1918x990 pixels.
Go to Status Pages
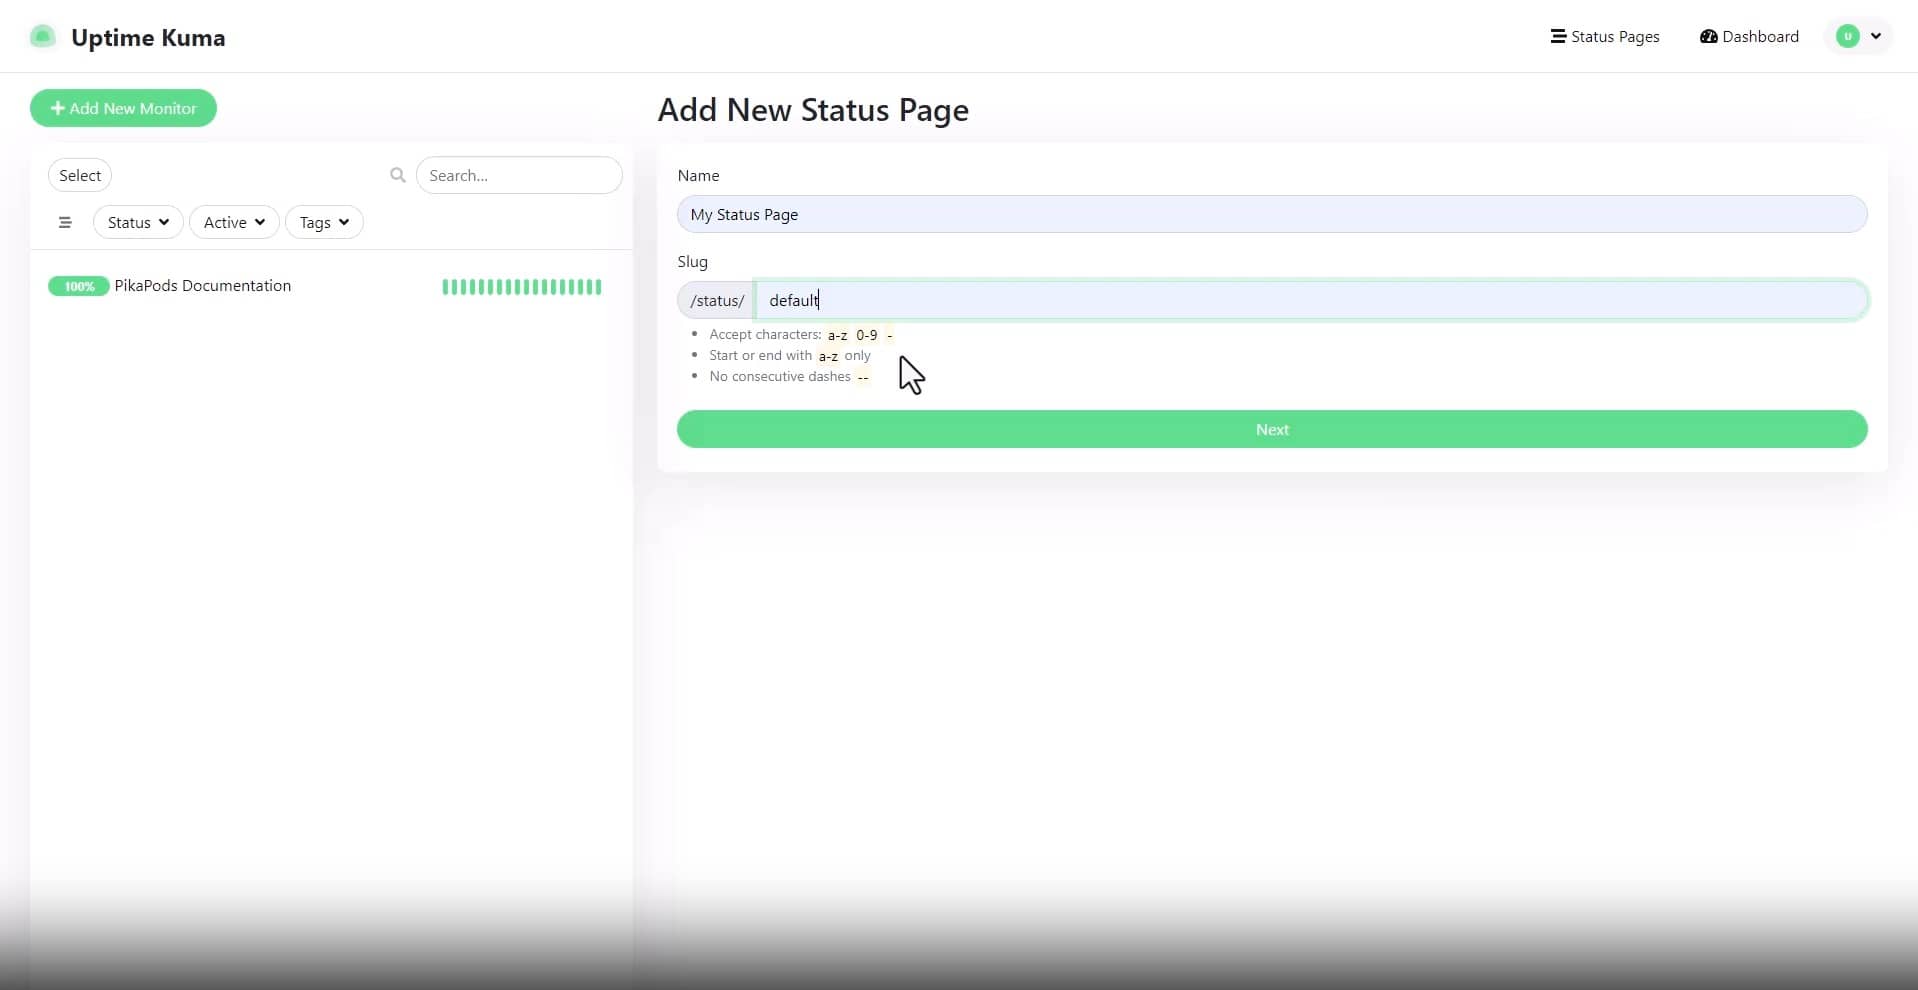1604,36
